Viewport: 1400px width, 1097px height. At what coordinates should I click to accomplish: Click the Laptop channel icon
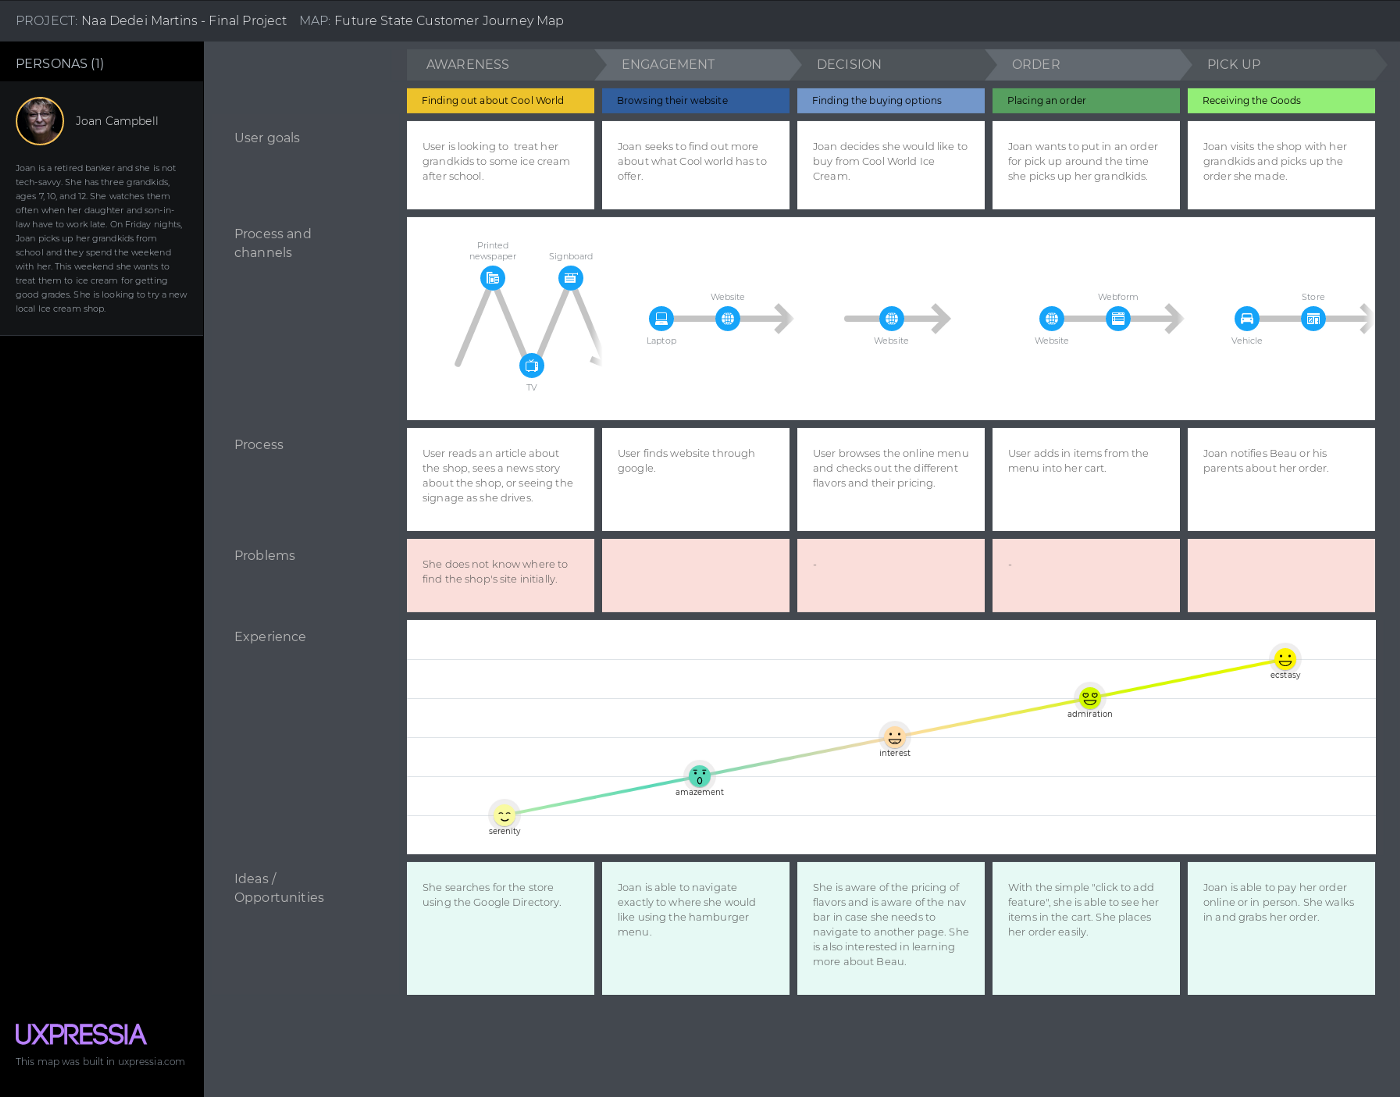[x=661, y=318]
